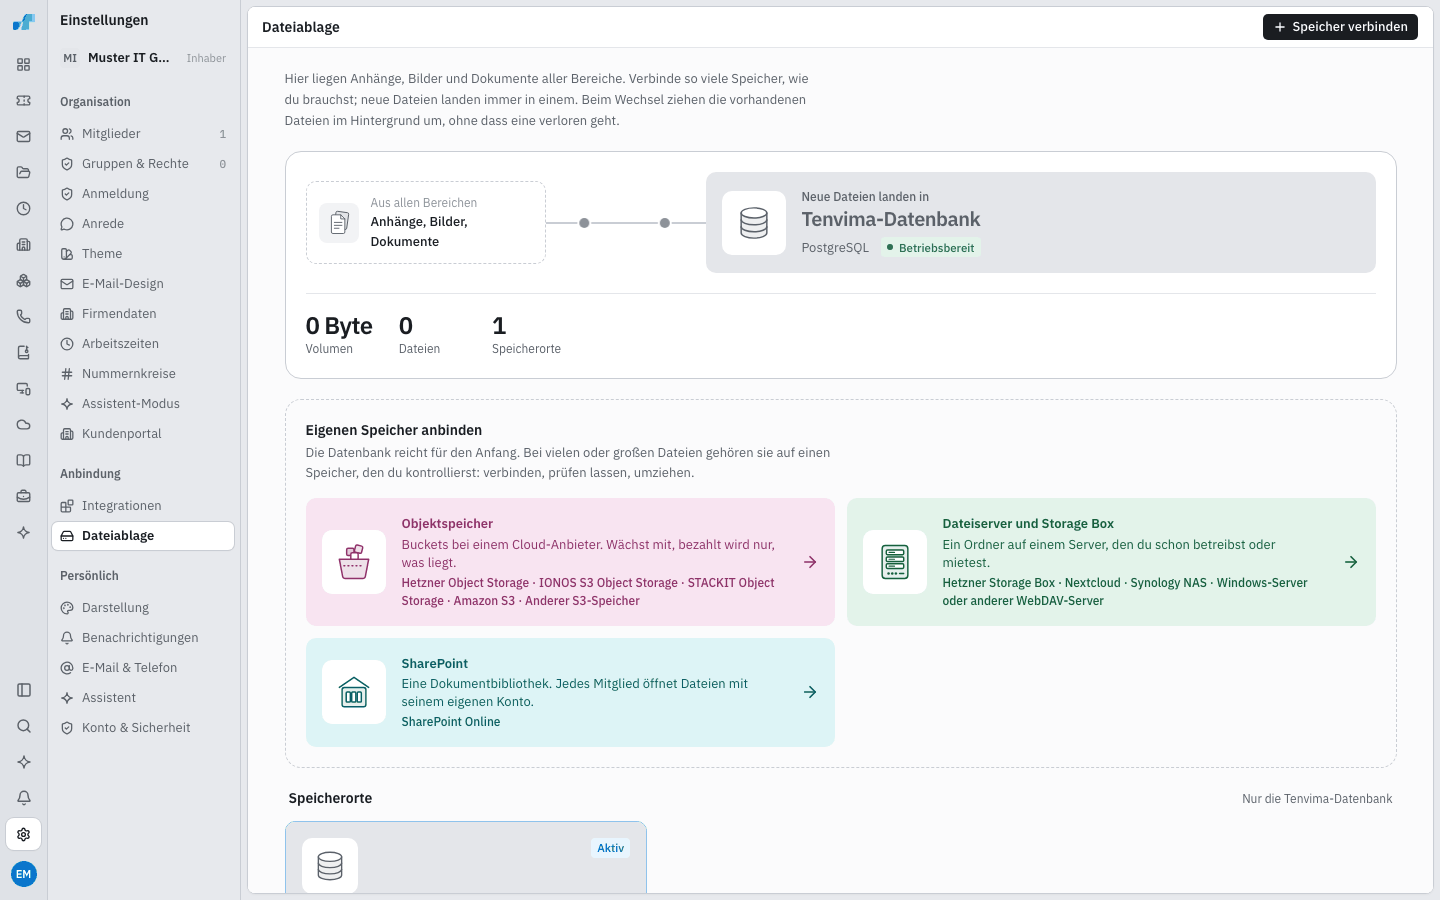This screenshot has width=1440, height=900.
Task: Open the ticket icon in the left rail
Action: click(x=24, y=101)
